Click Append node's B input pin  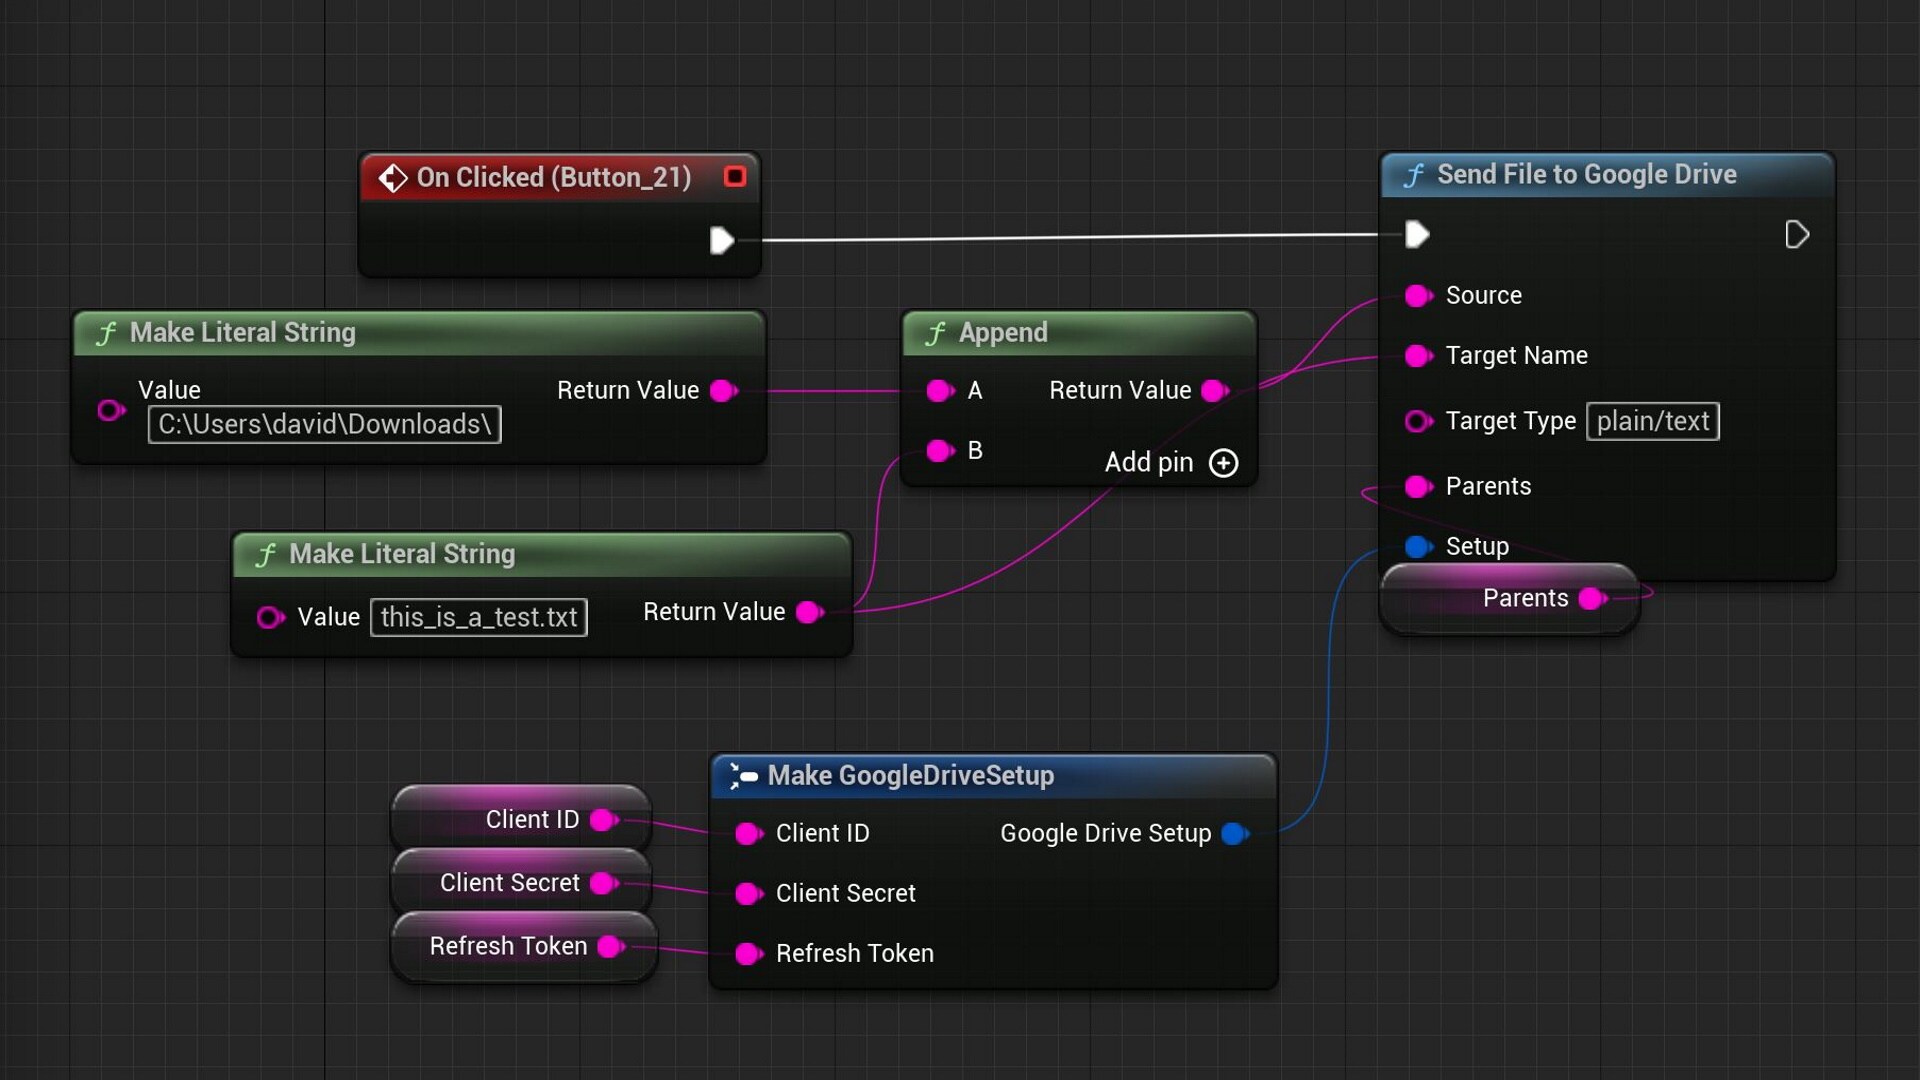point(939,451)
